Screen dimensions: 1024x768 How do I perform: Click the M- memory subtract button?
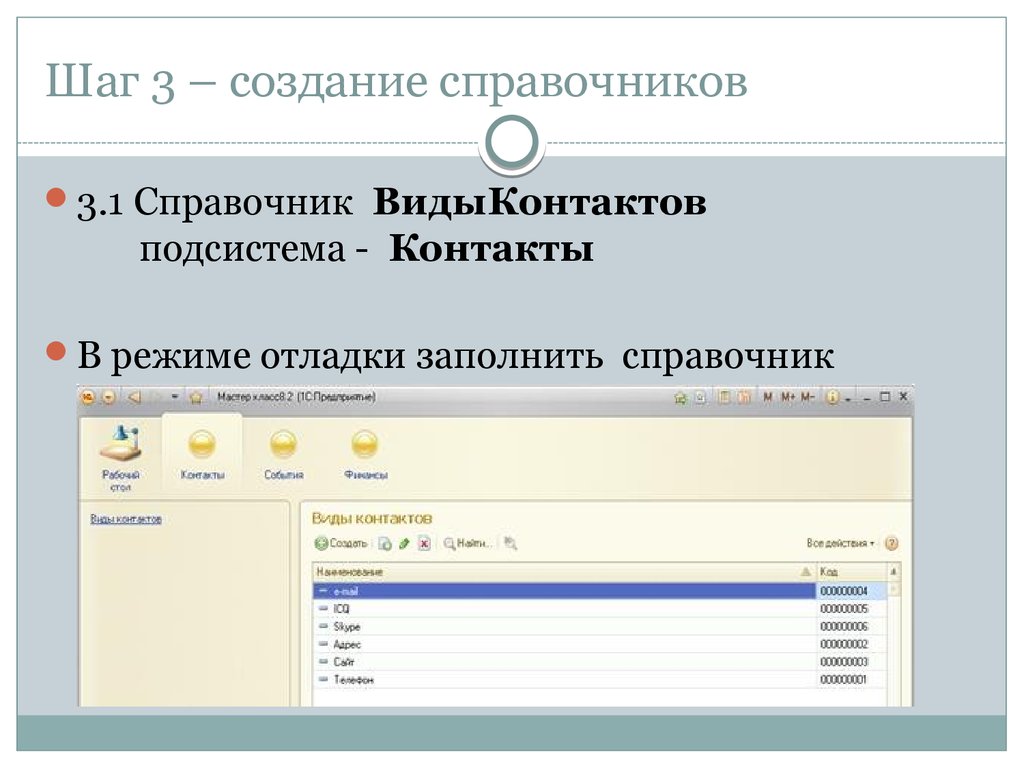808,397
